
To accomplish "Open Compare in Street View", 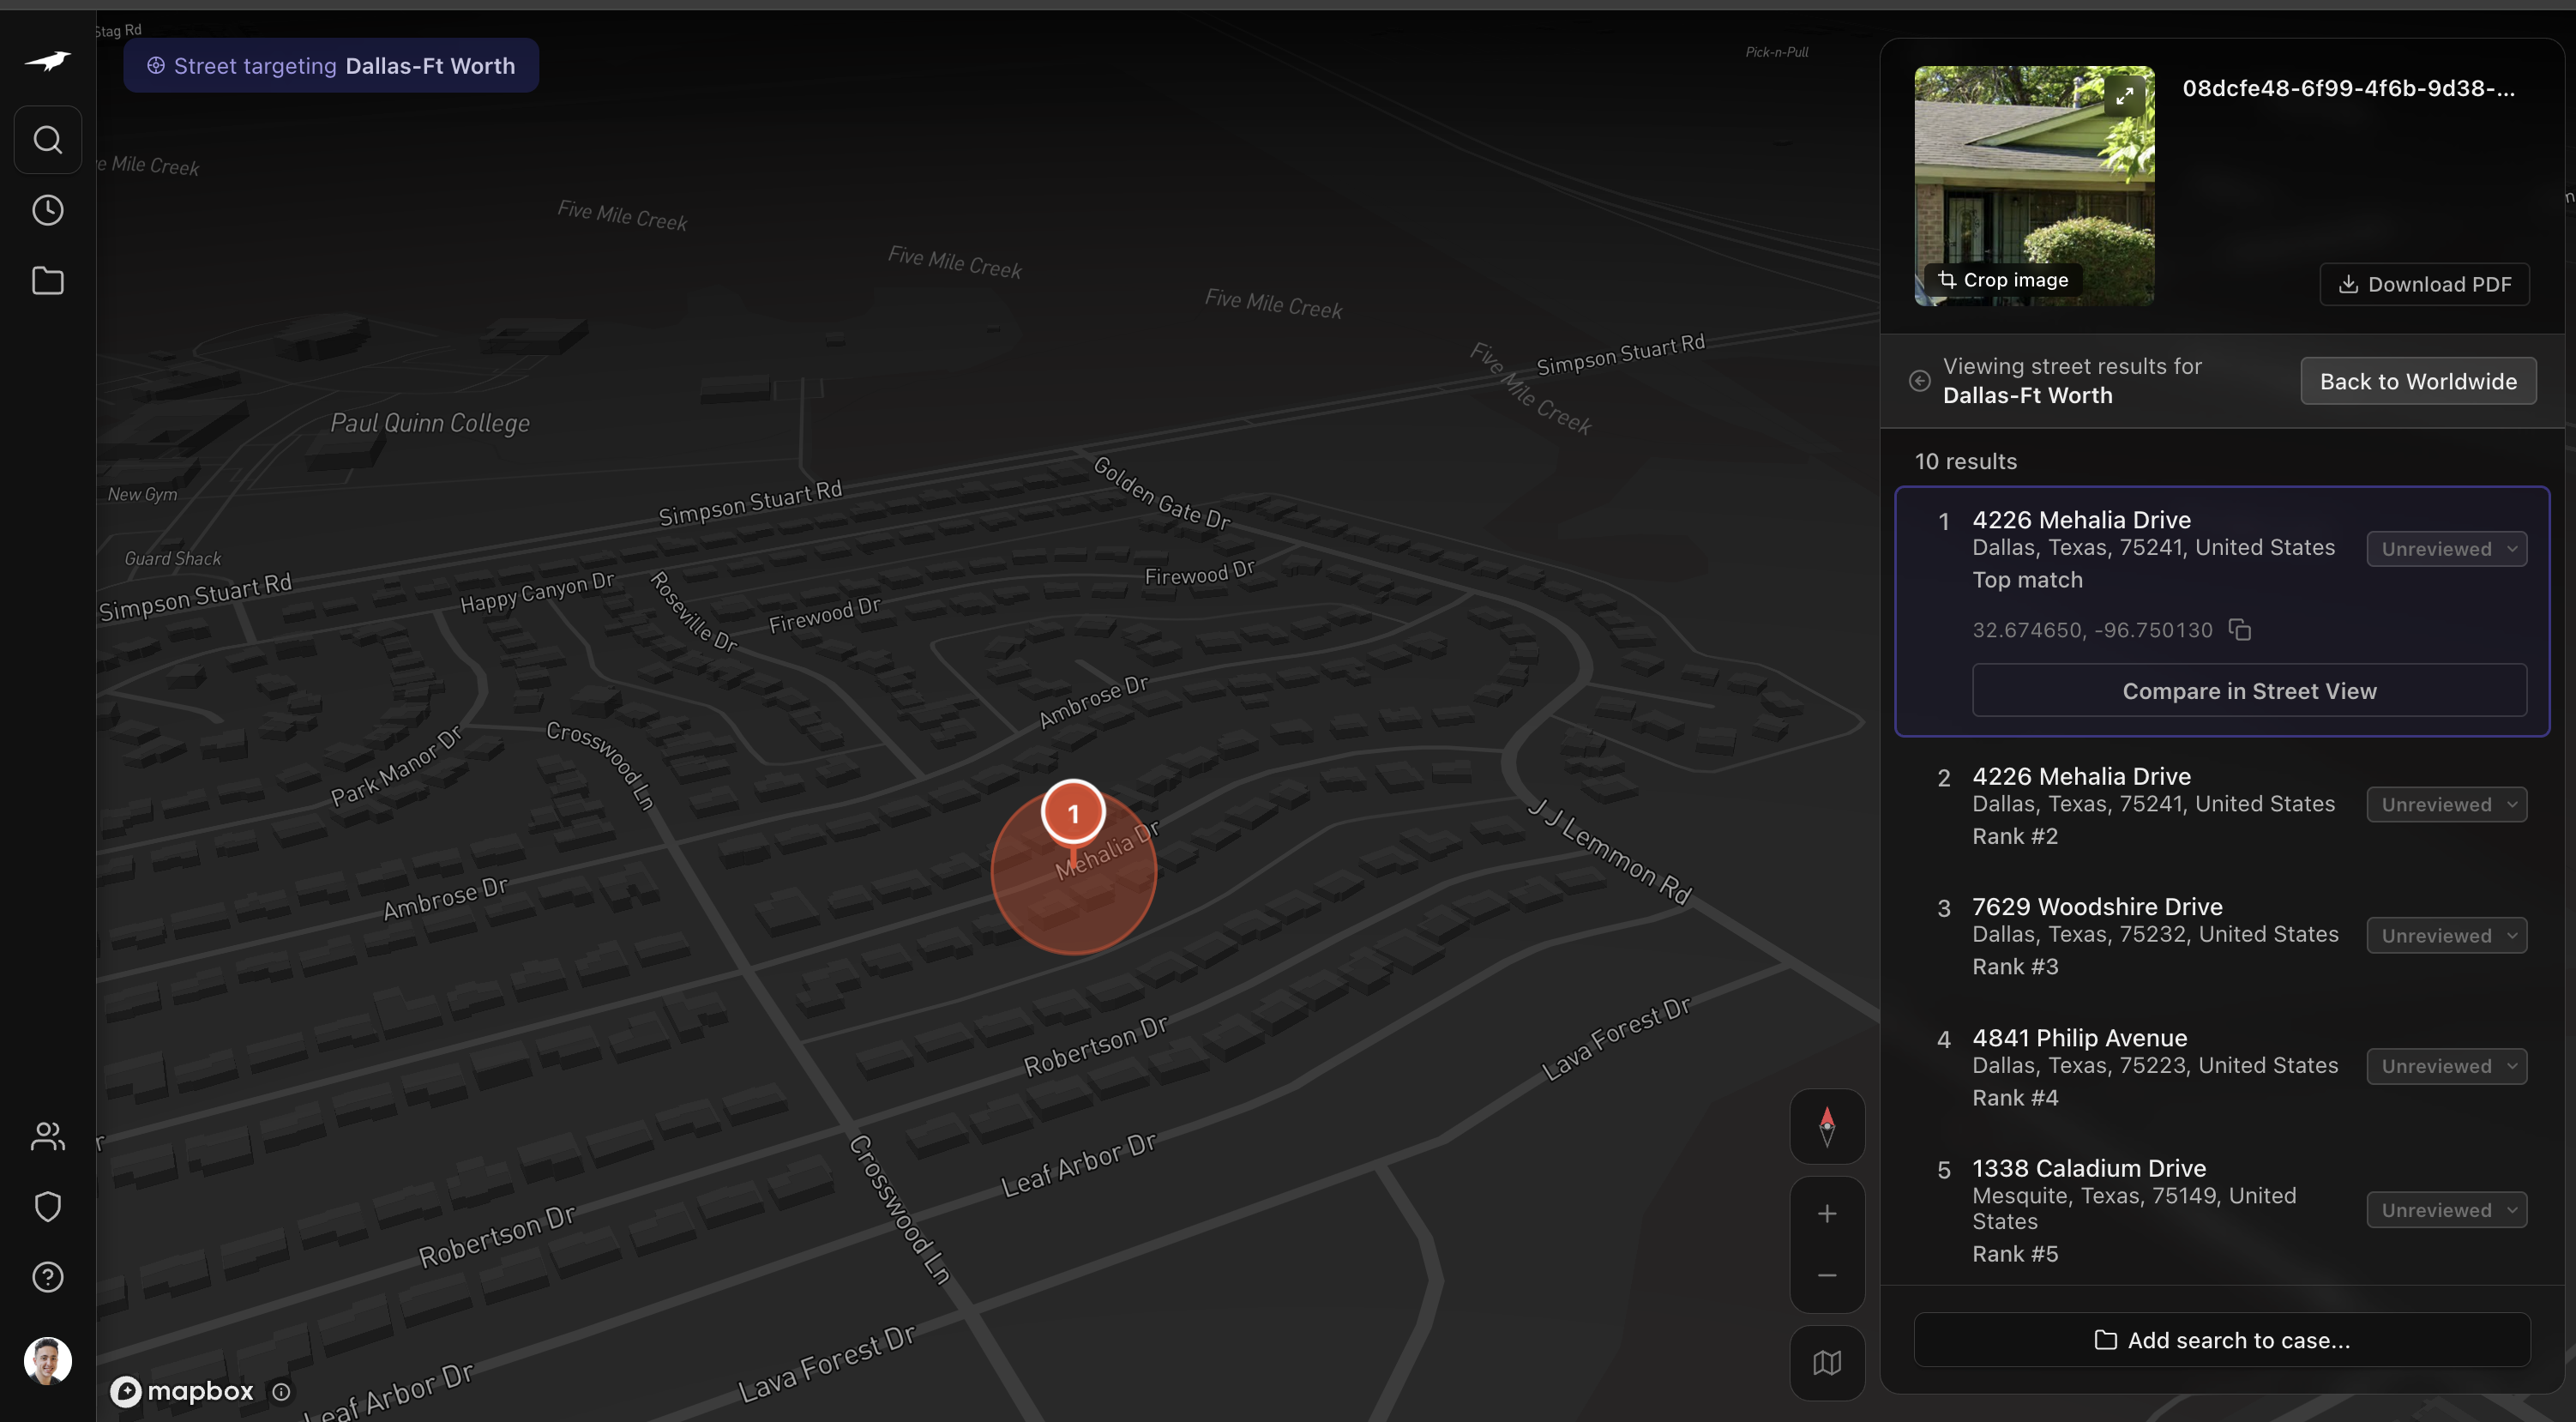I will click(x=2249, y=690).
